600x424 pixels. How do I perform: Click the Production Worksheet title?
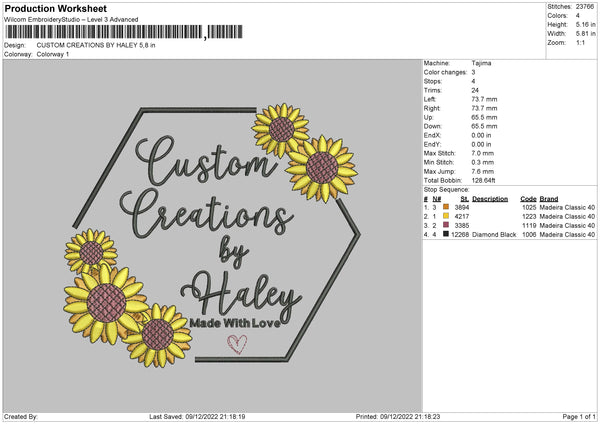56,8
